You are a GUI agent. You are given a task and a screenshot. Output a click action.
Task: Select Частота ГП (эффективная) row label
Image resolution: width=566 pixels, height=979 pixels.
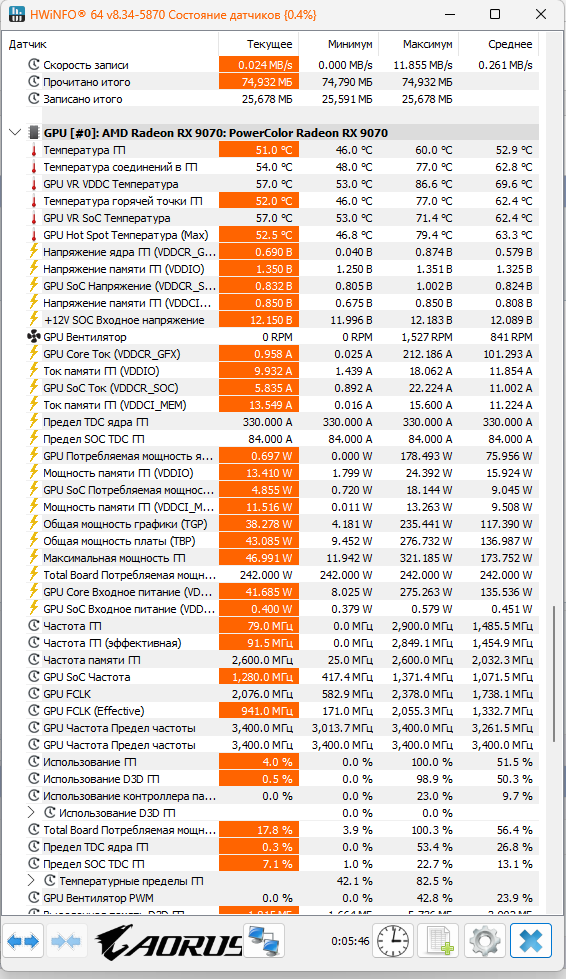coord(112,643)
